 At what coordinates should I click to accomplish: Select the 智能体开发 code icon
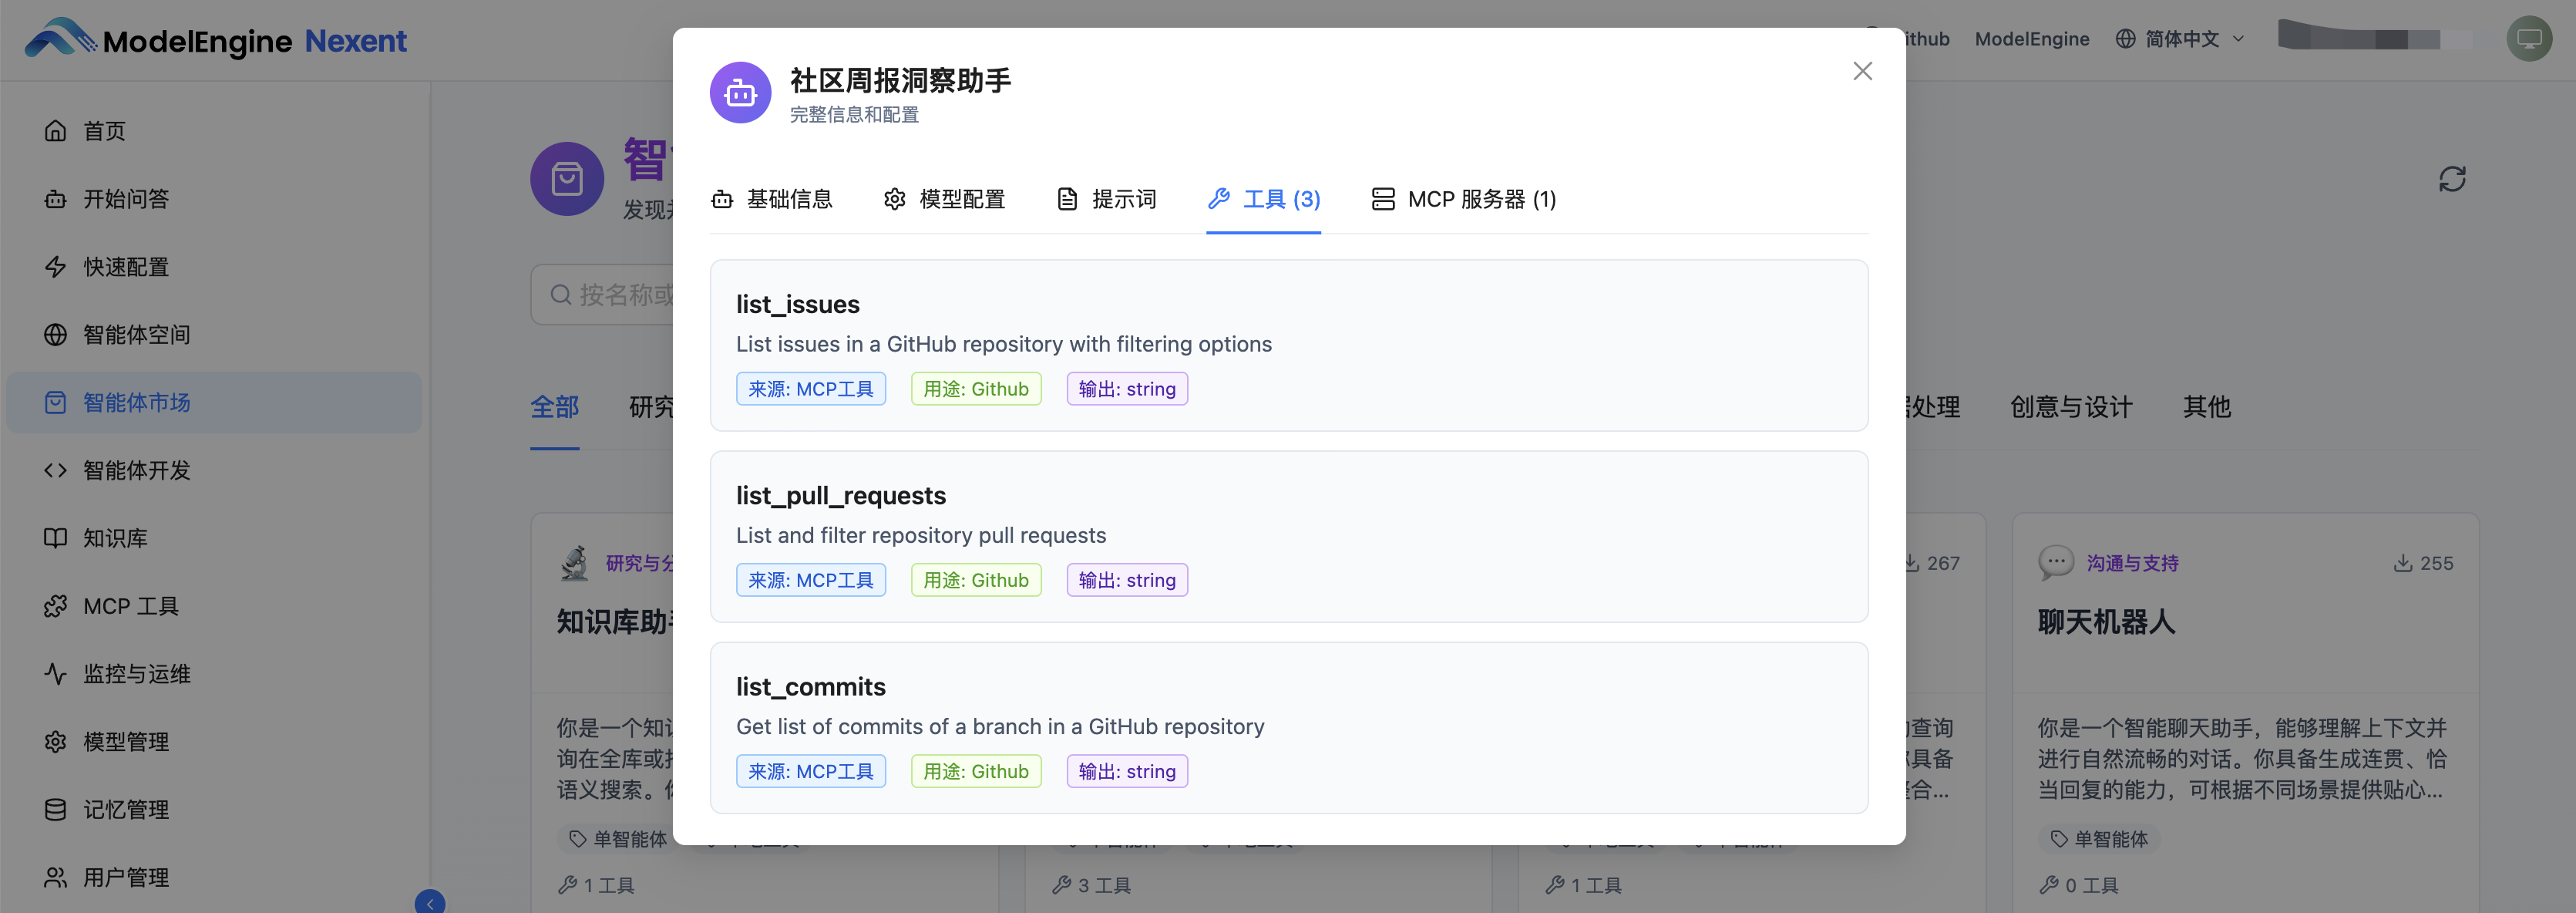[x=56, y=470]
